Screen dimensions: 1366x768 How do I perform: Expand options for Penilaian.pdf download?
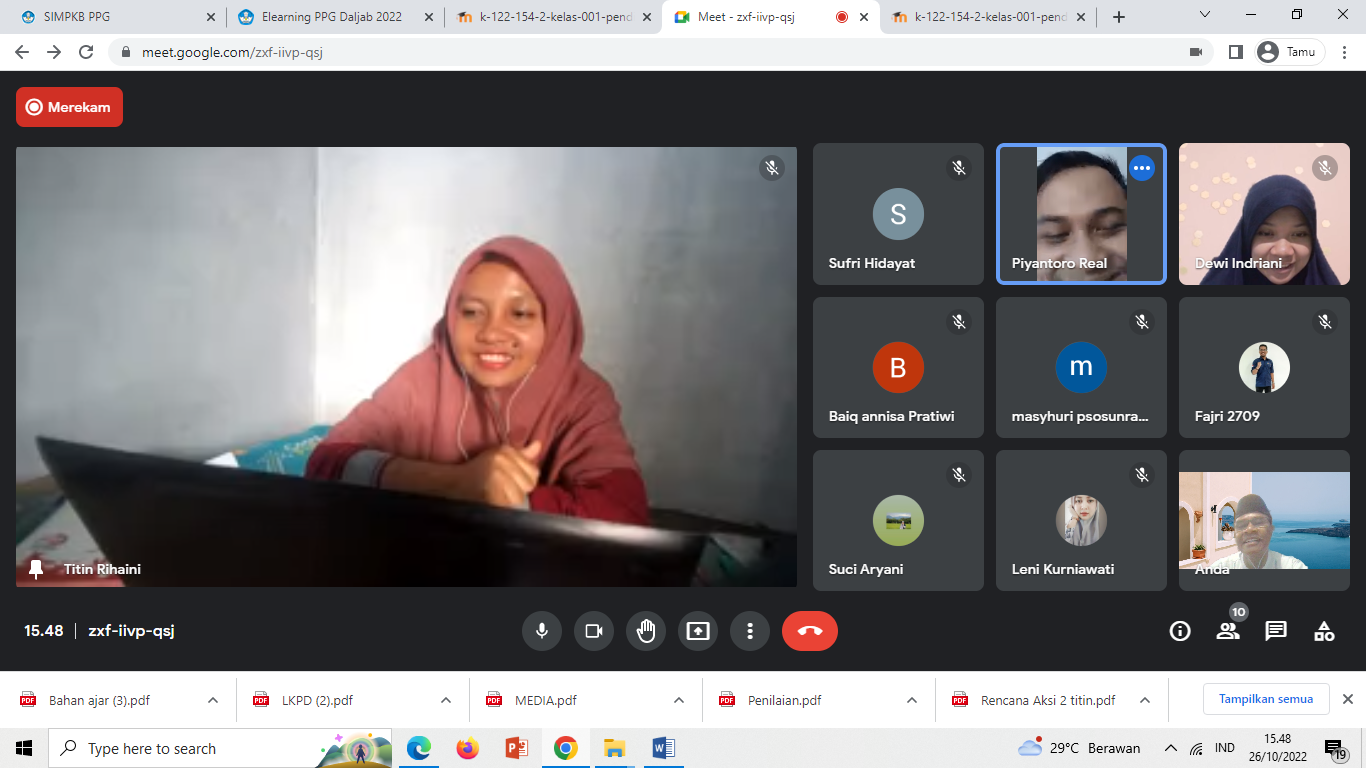pyautogui.click(x=912, y=700)
